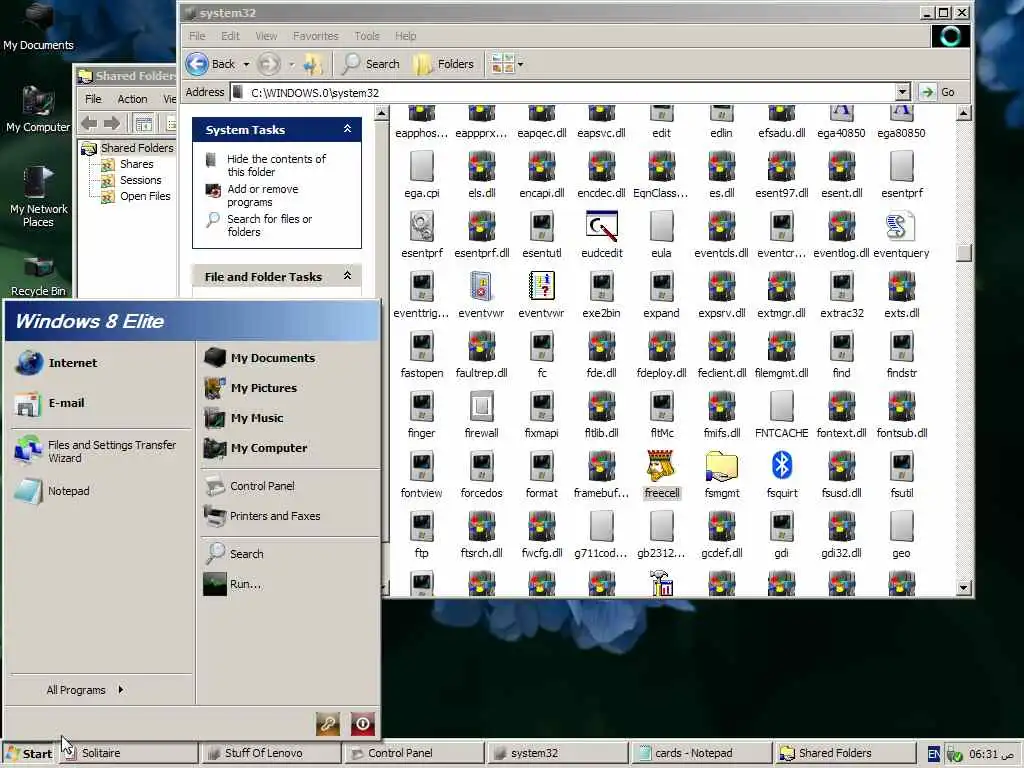Click the file list scrollbar thumb

click(964, 252)
